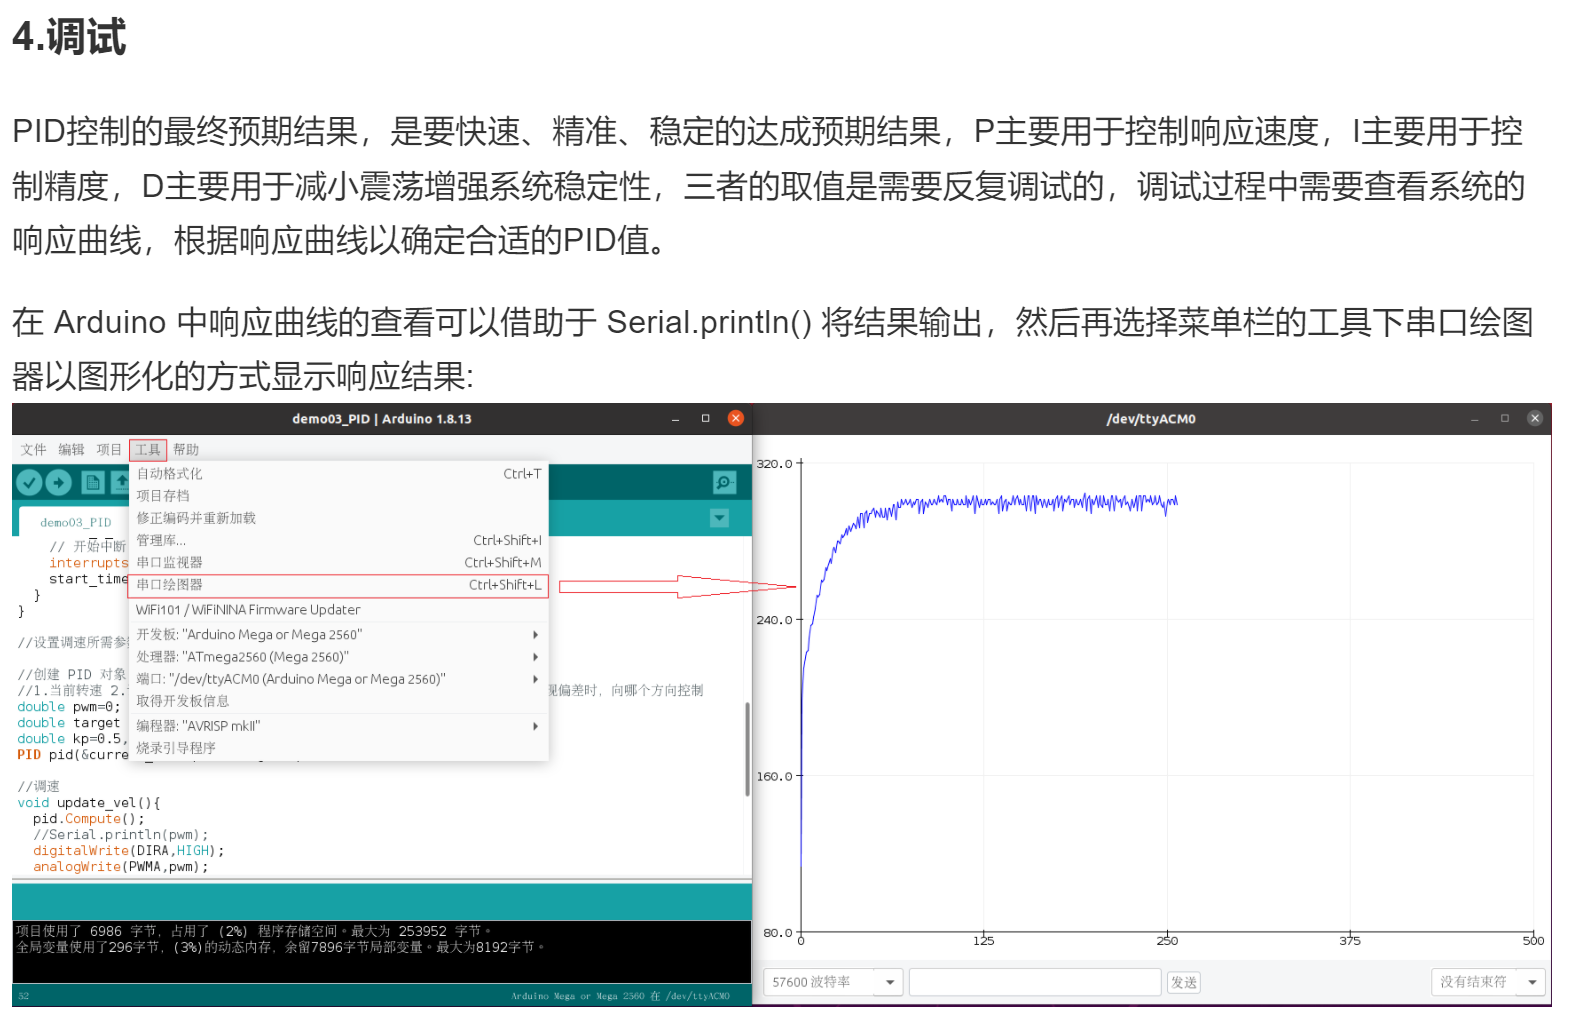Maximize the /dev/ttyACM0 plotter window
Screen dimensions: 1587x1028
[x=1505, y=419]
